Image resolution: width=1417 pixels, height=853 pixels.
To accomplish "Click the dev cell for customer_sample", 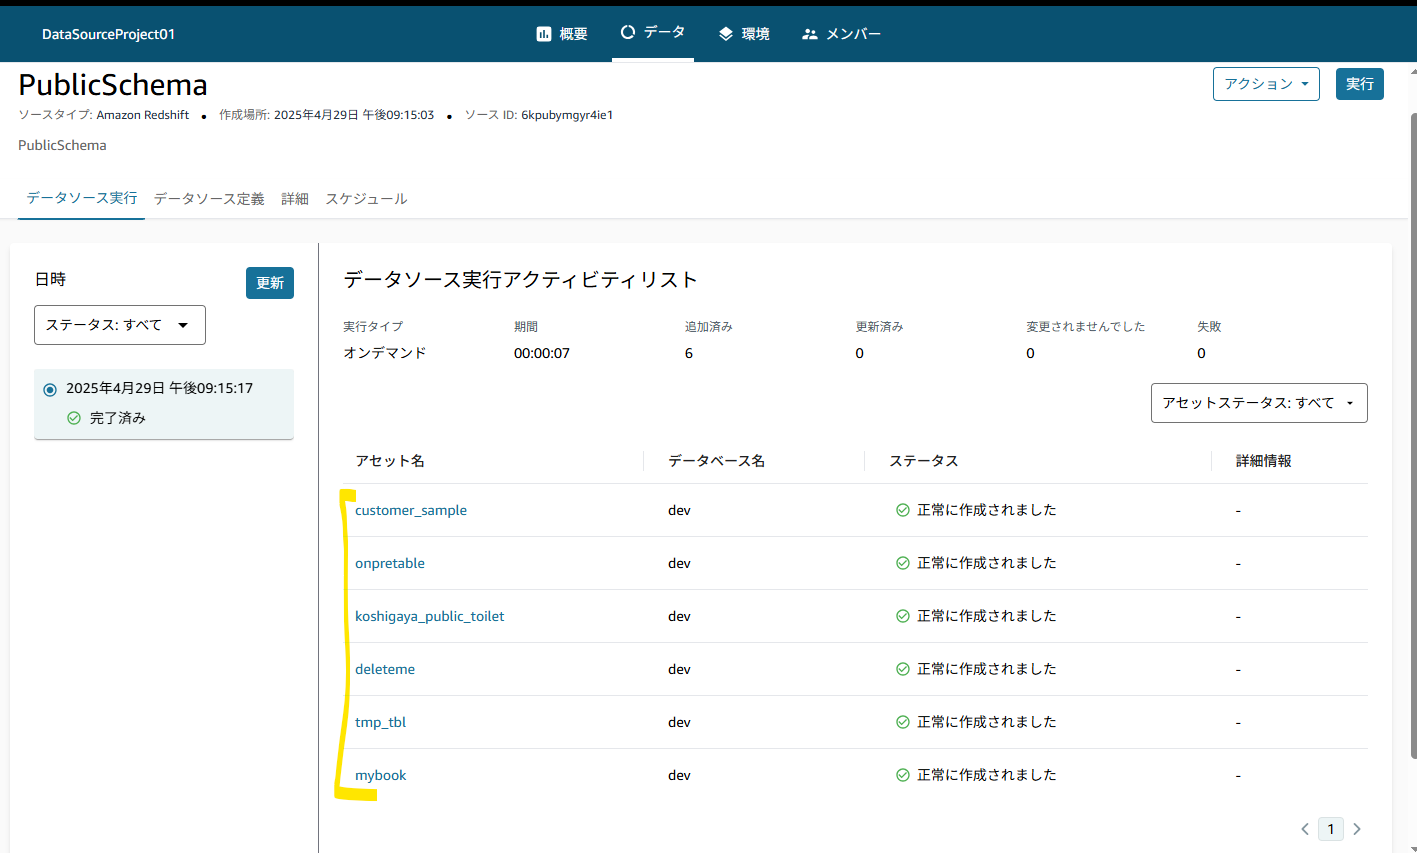I will point(679,510).
